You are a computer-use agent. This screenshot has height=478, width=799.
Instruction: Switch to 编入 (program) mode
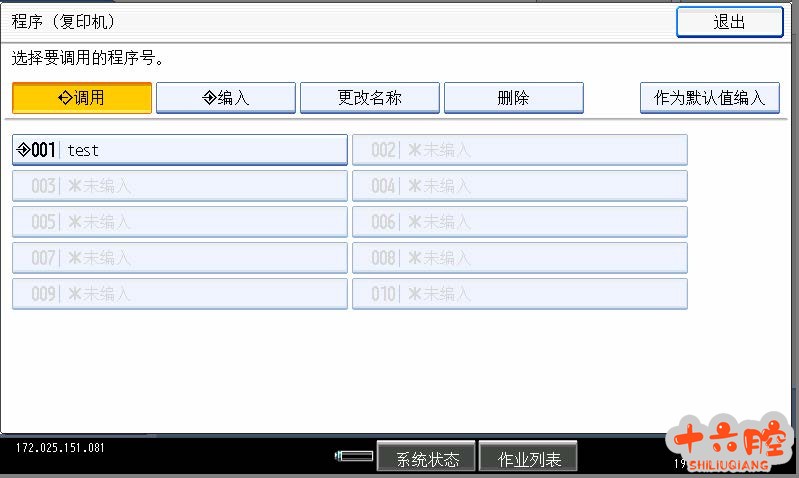coord(226,98)
